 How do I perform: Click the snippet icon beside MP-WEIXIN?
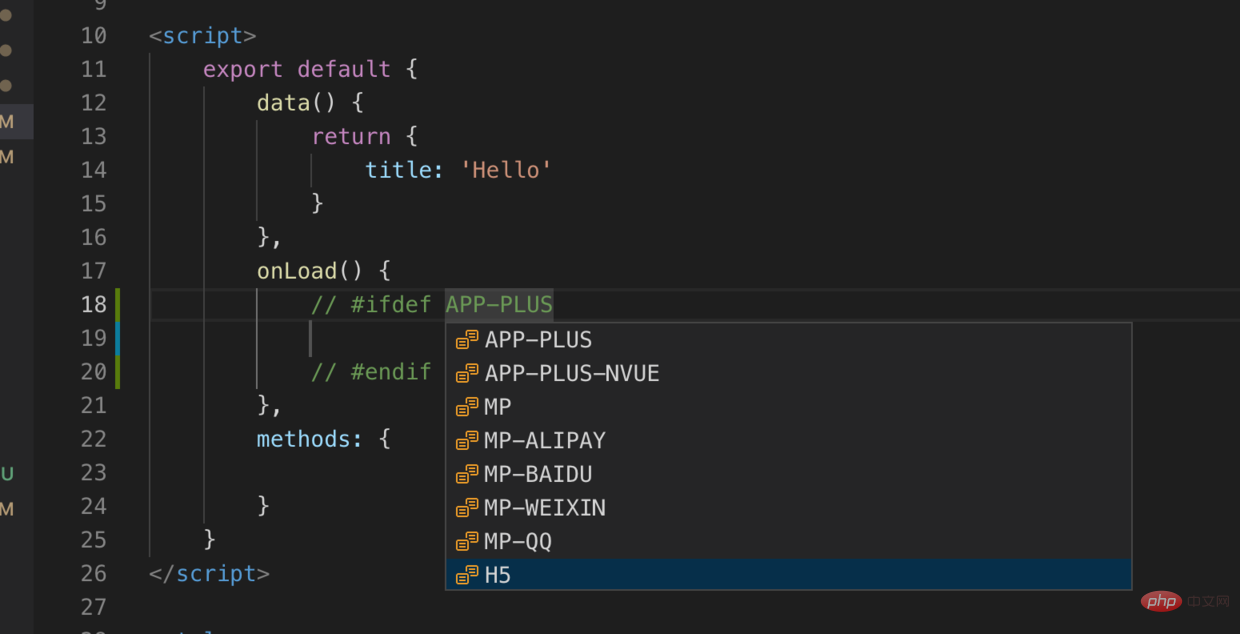click(x=467, y=508)
